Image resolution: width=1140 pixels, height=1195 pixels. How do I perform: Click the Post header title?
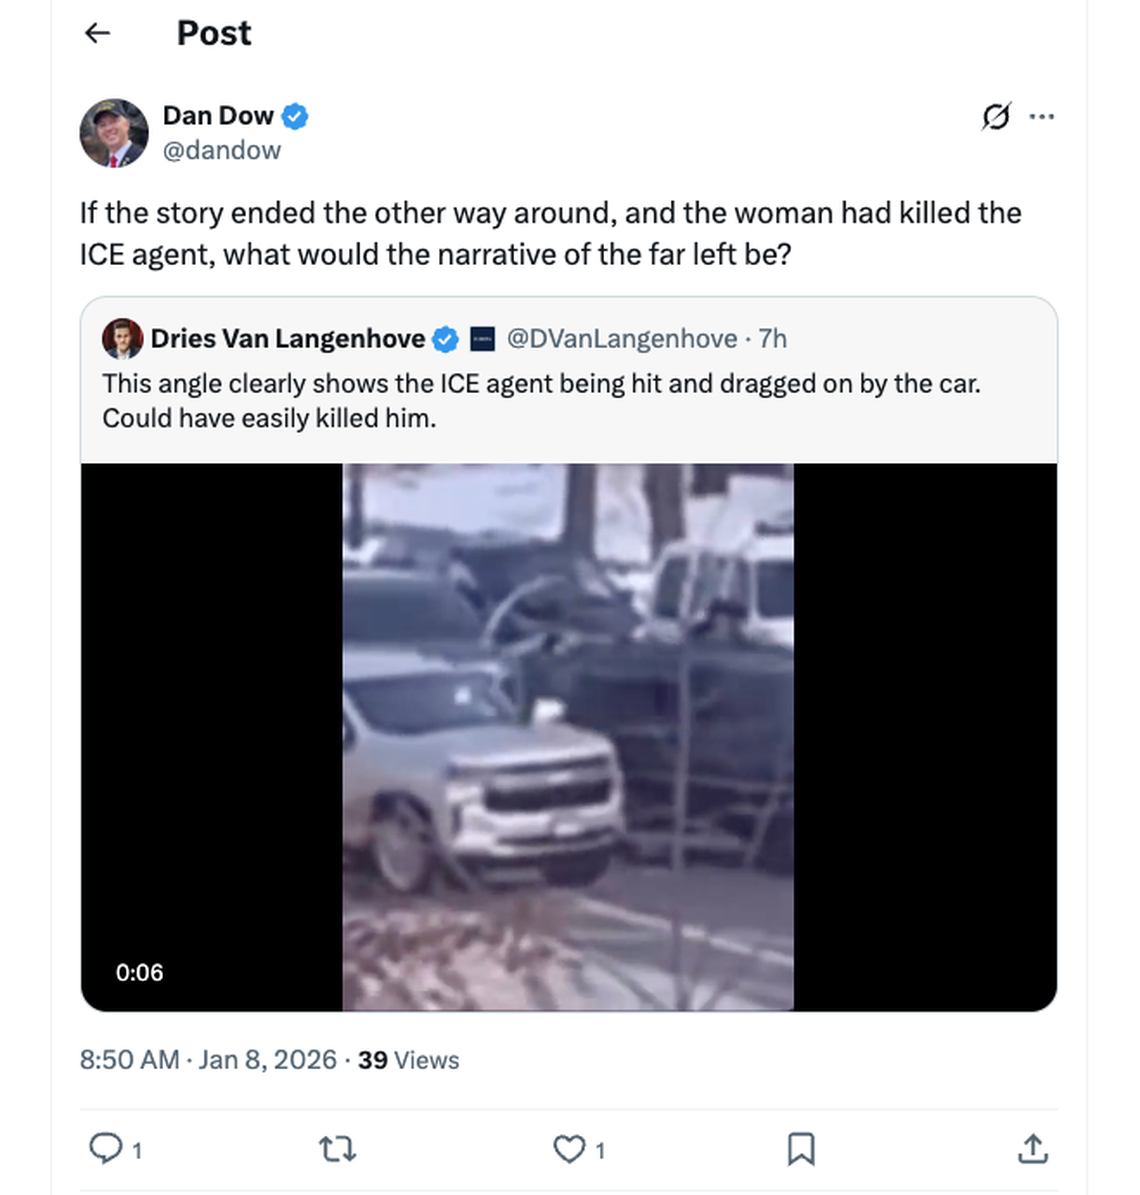pyautogui.click(x=213, y=33)
